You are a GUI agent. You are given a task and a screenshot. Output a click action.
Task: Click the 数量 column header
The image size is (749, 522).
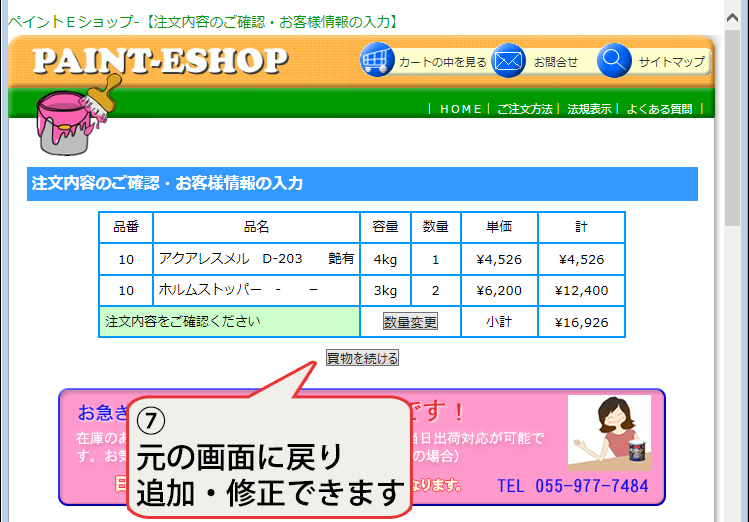click(x=435, y=227)
